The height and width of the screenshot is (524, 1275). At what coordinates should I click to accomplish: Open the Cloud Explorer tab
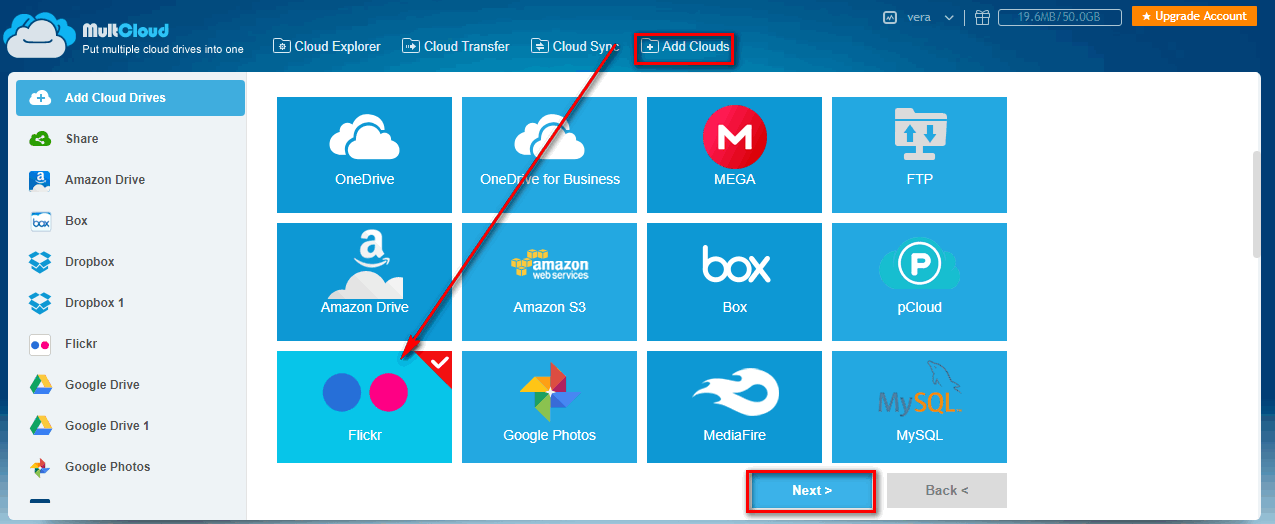point(327,46)
